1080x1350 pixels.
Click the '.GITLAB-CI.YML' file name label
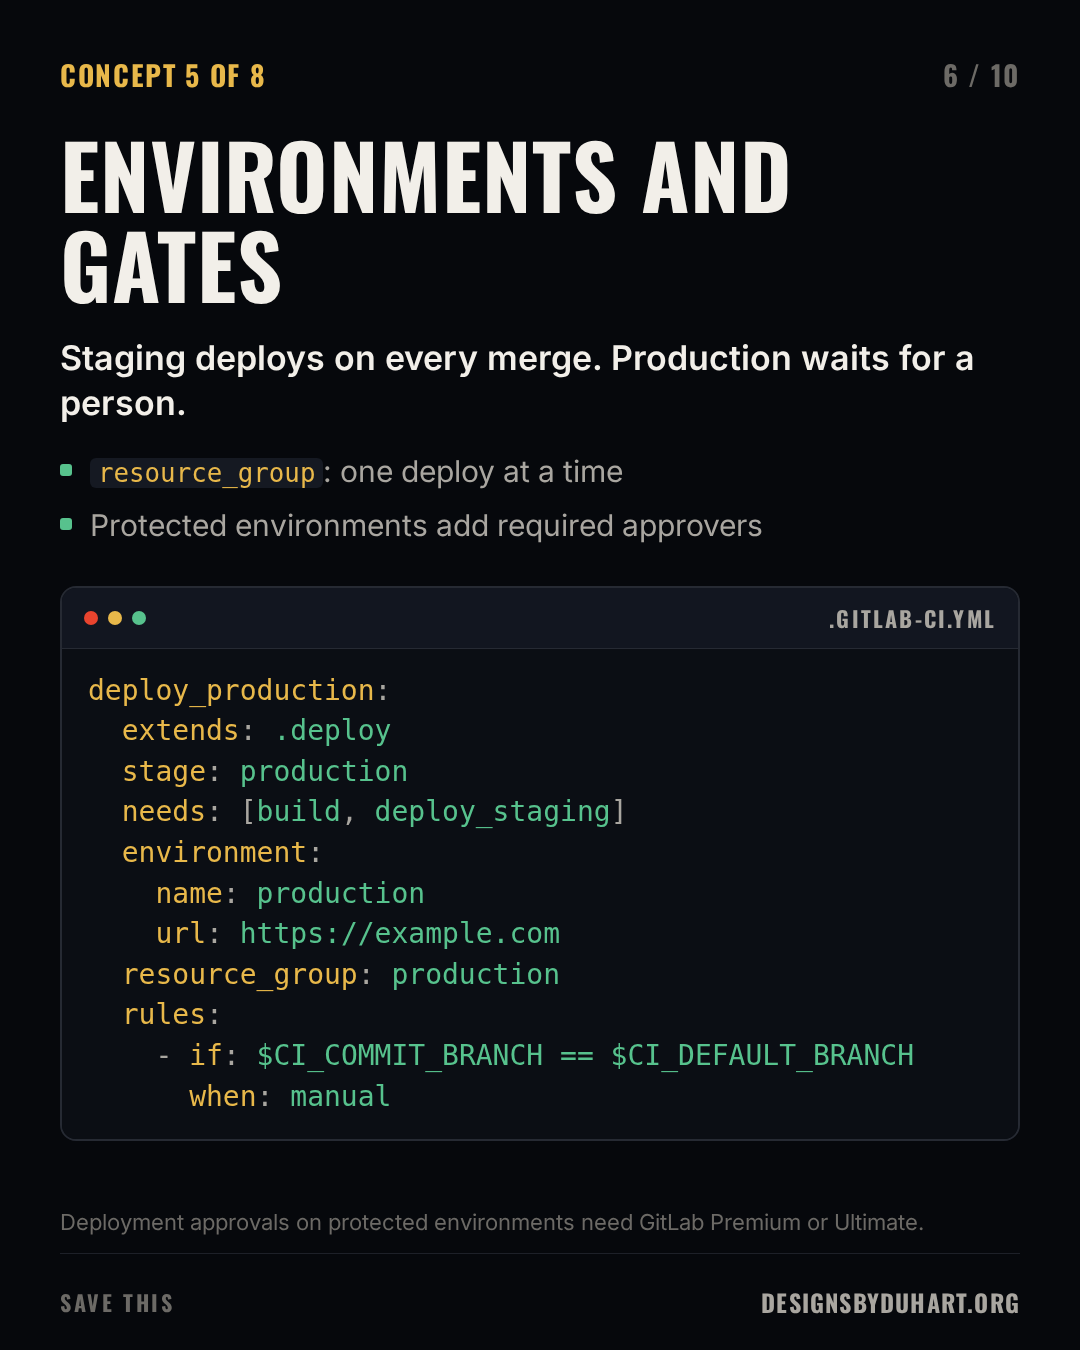[911, 620]
